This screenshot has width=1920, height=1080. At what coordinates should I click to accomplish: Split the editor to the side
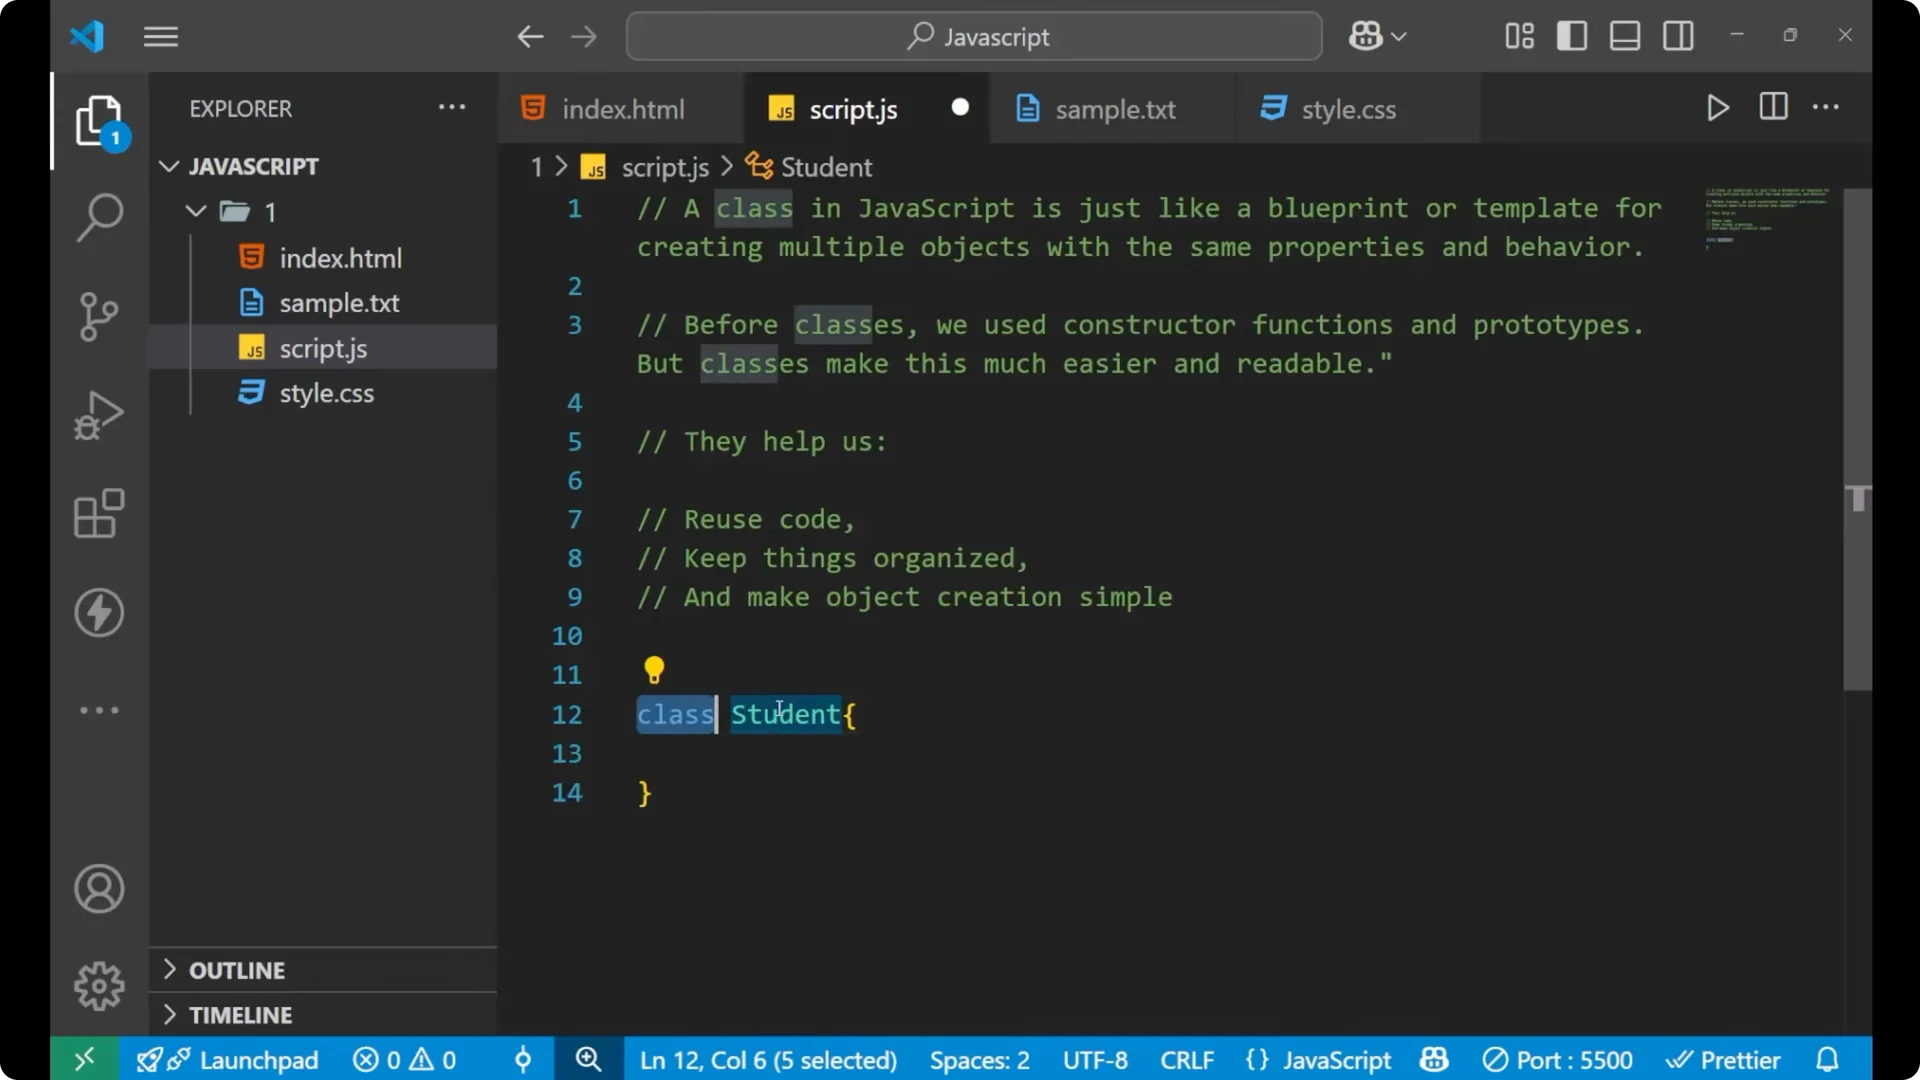click(x=1772, y=107)
